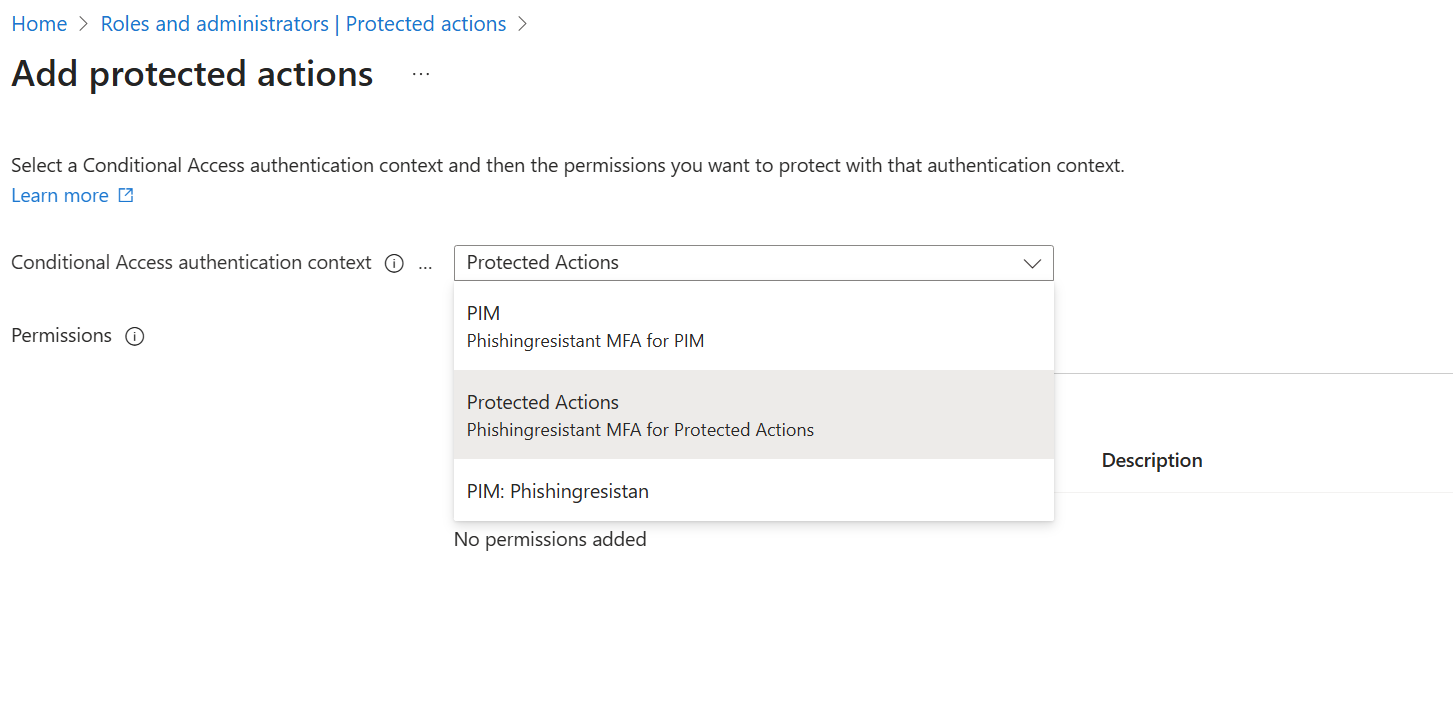Viewport: 1453px width, 706px height.
Task: Click the info icon beside Conditional Access authentication context
Action: (x=394, y=263)
